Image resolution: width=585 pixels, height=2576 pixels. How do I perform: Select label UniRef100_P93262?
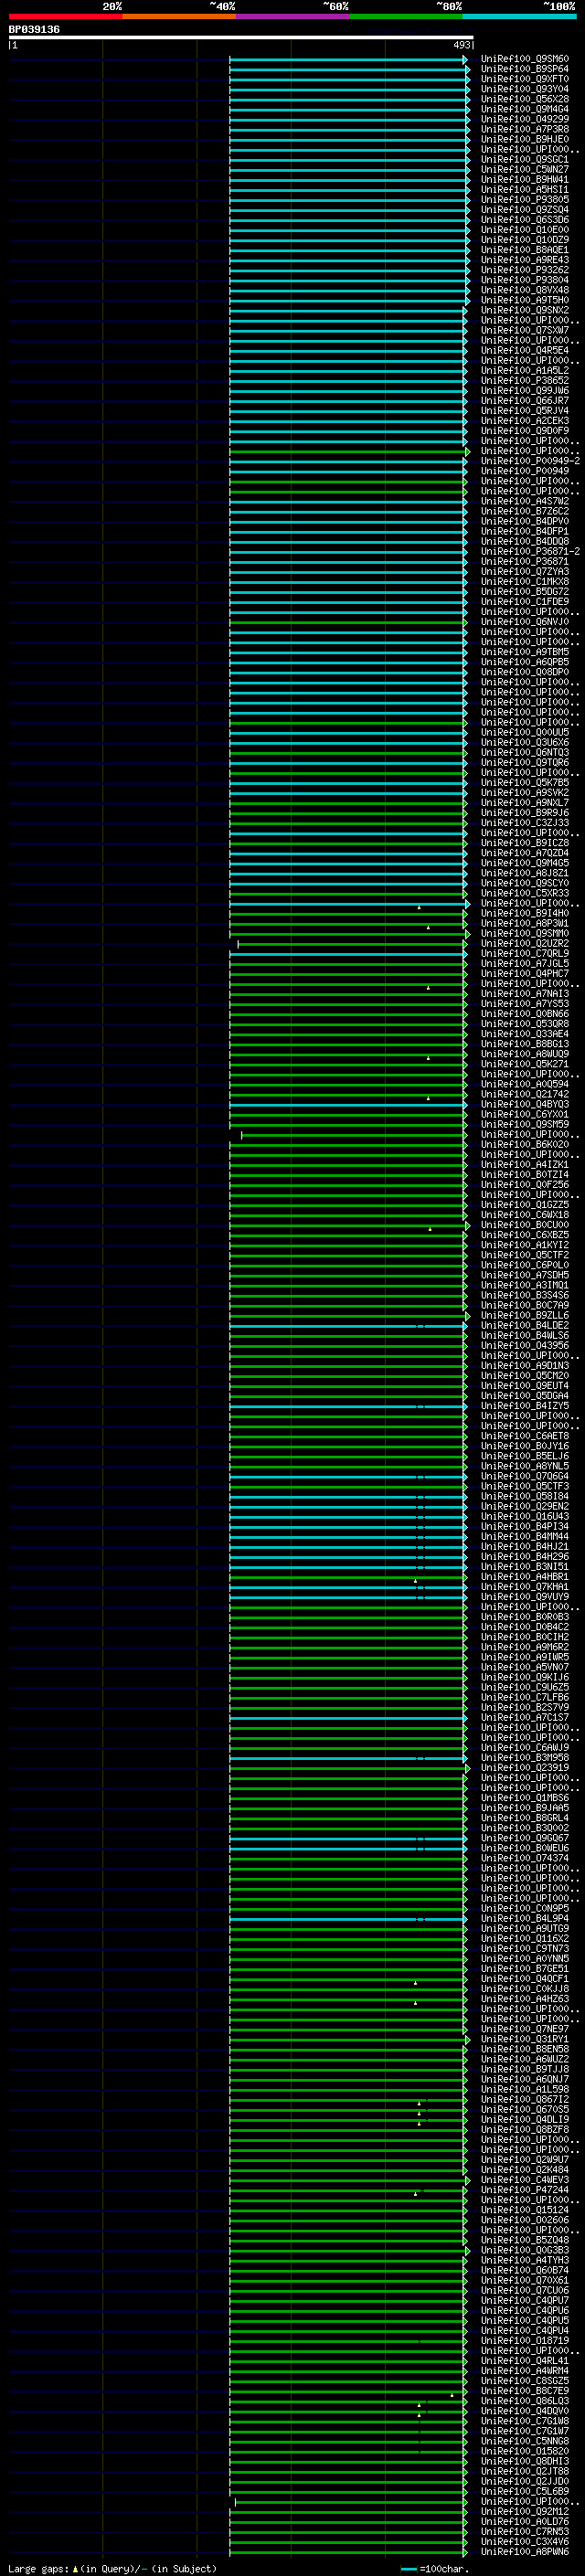[x=524, y=270]
